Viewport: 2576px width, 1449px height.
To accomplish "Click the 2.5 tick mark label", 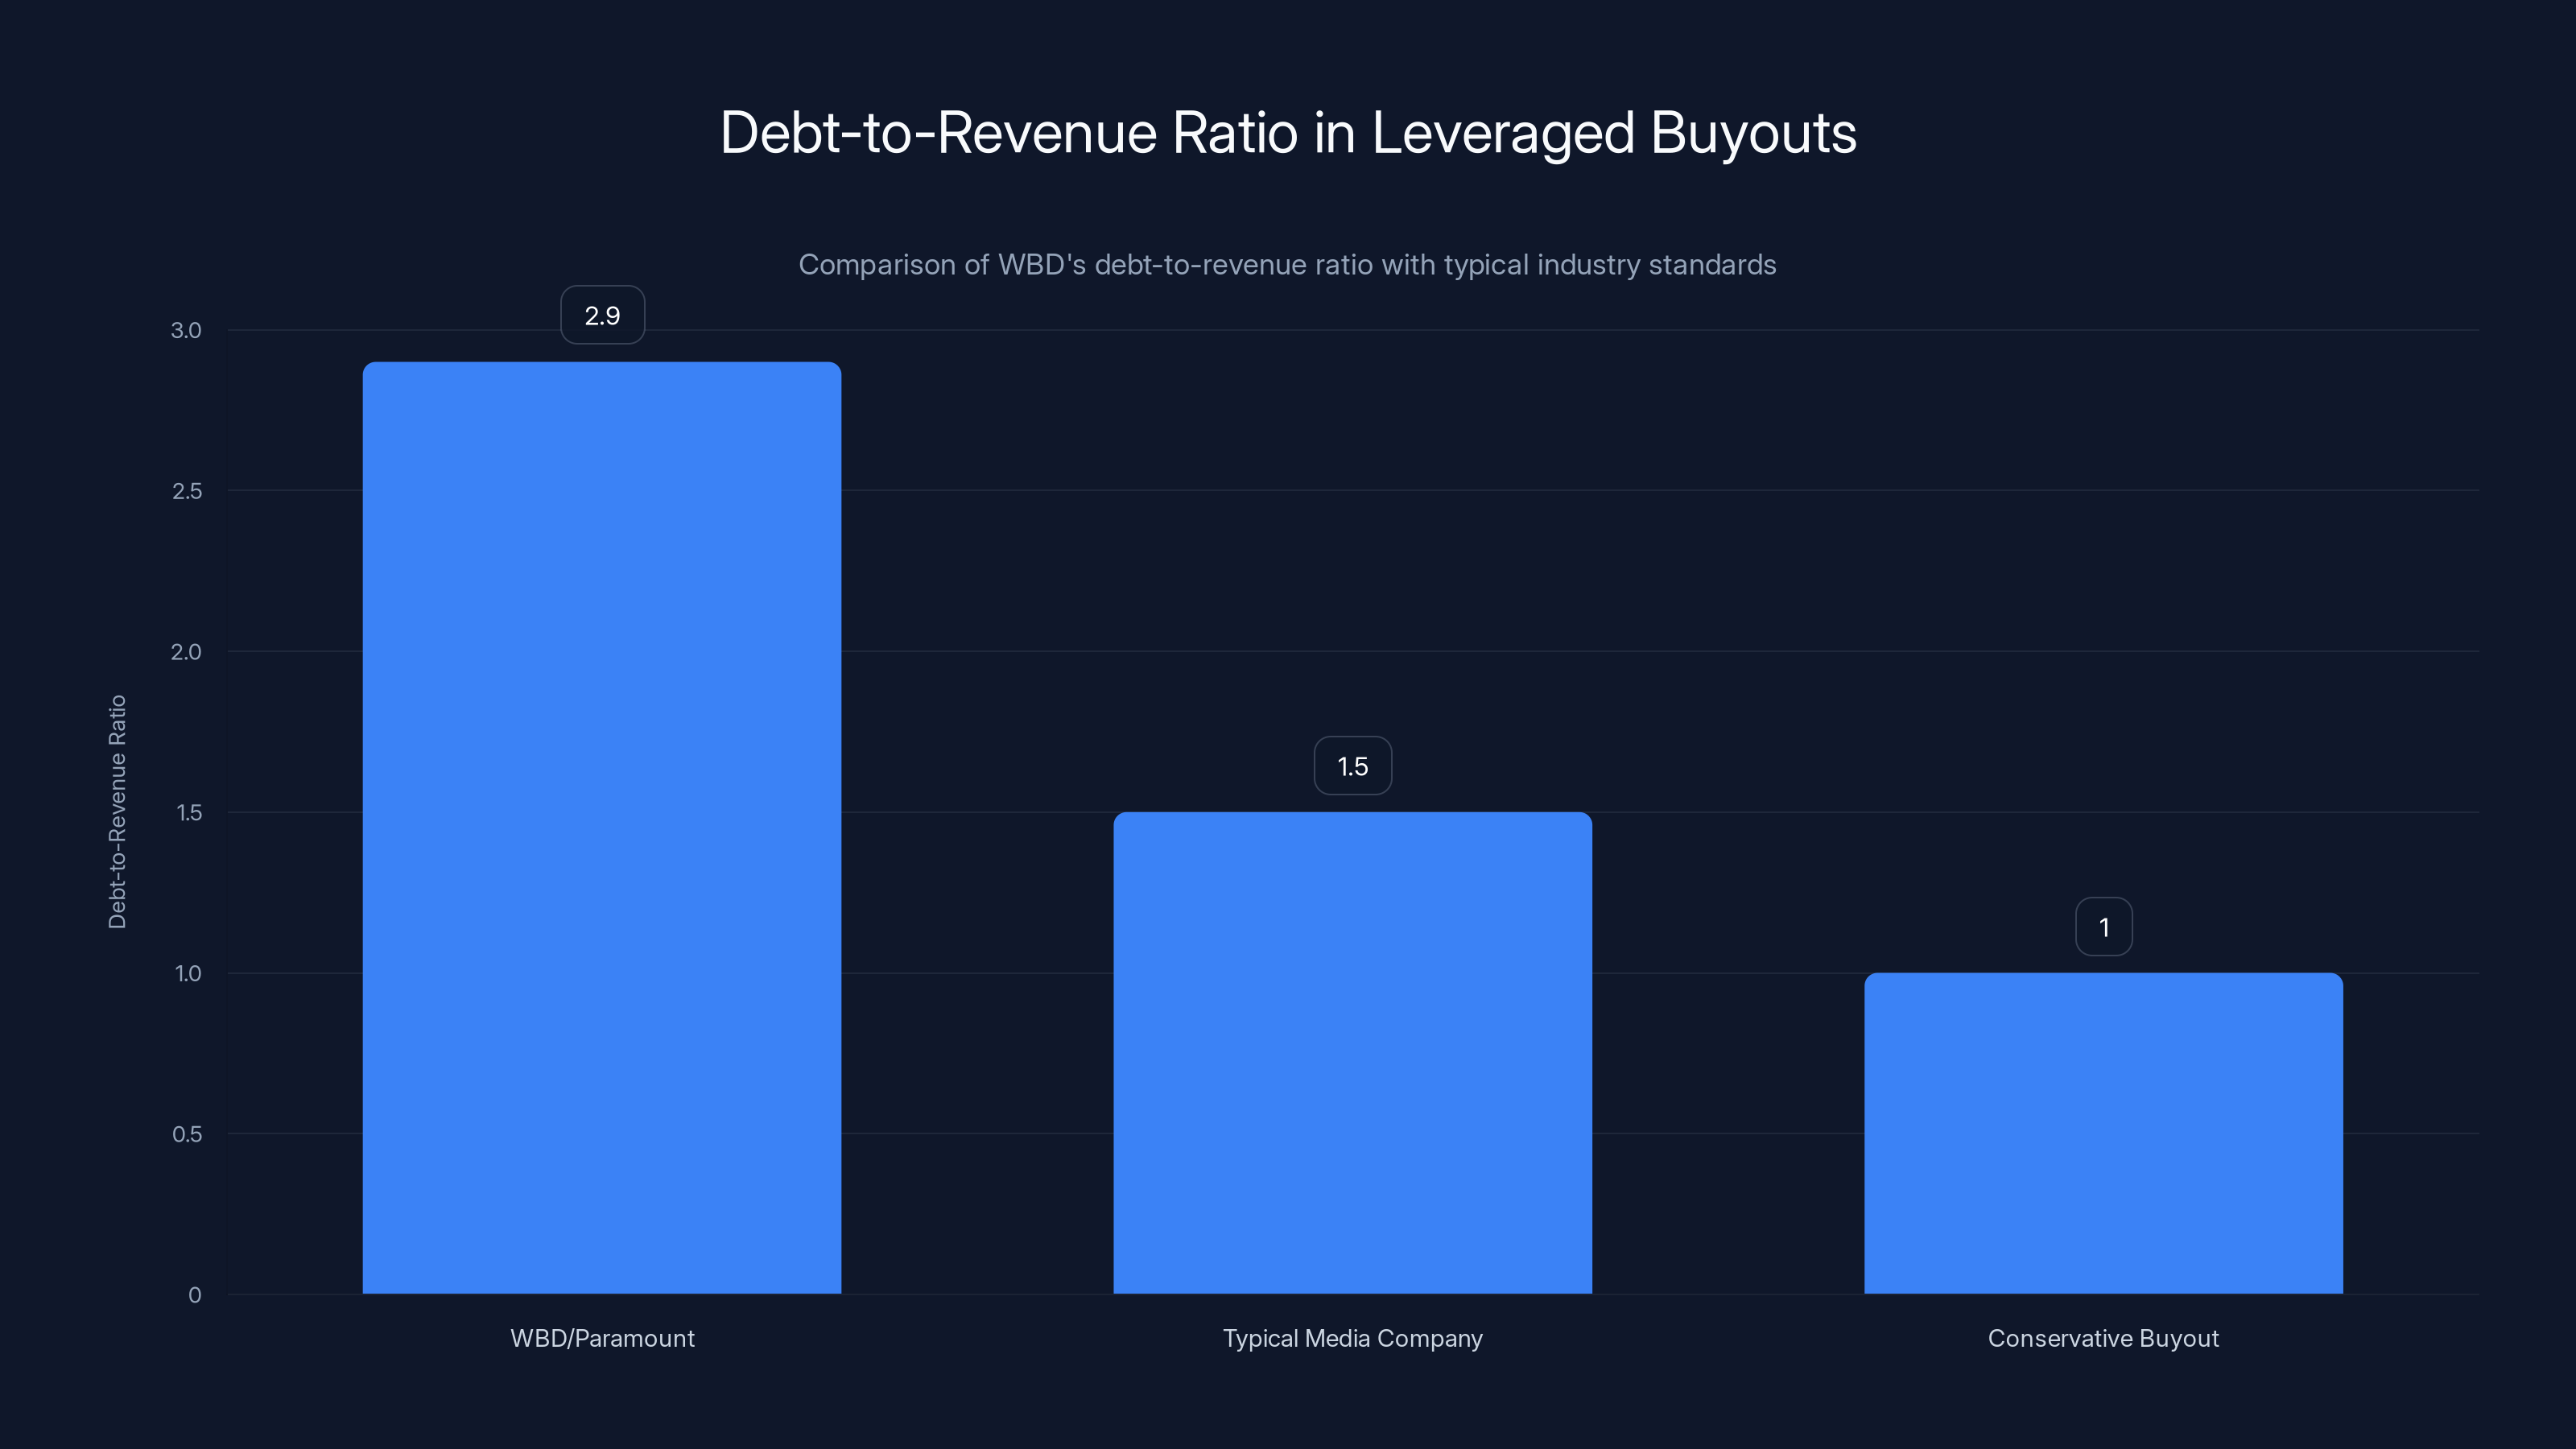I will click(x=186, y=491).
